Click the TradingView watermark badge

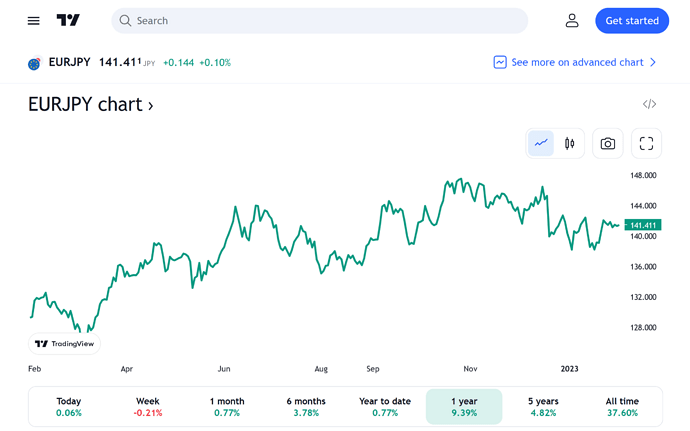(x=64, y=344)
